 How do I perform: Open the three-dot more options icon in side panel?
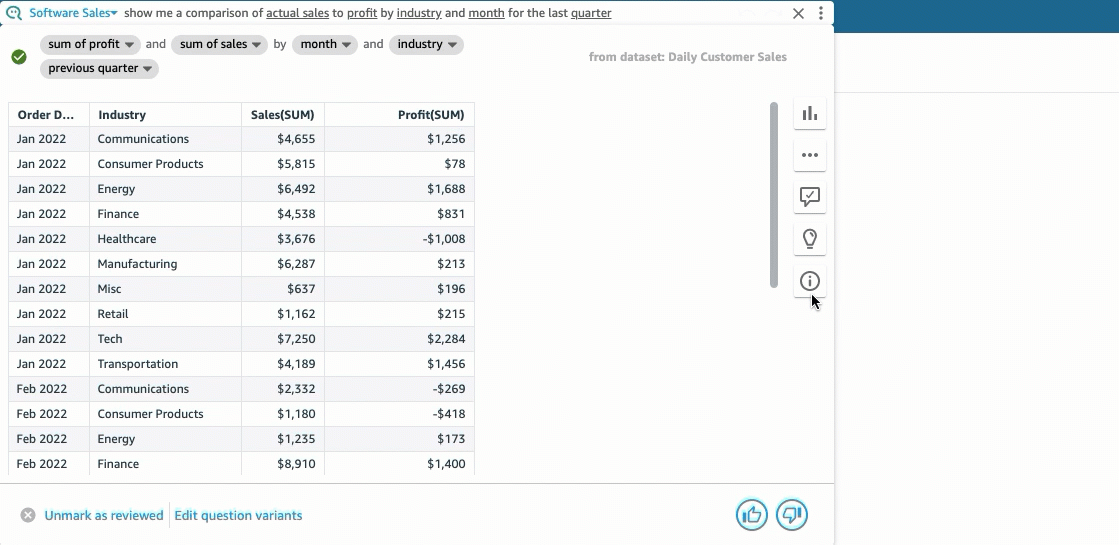pyautogui.click(x=809, y=155)
